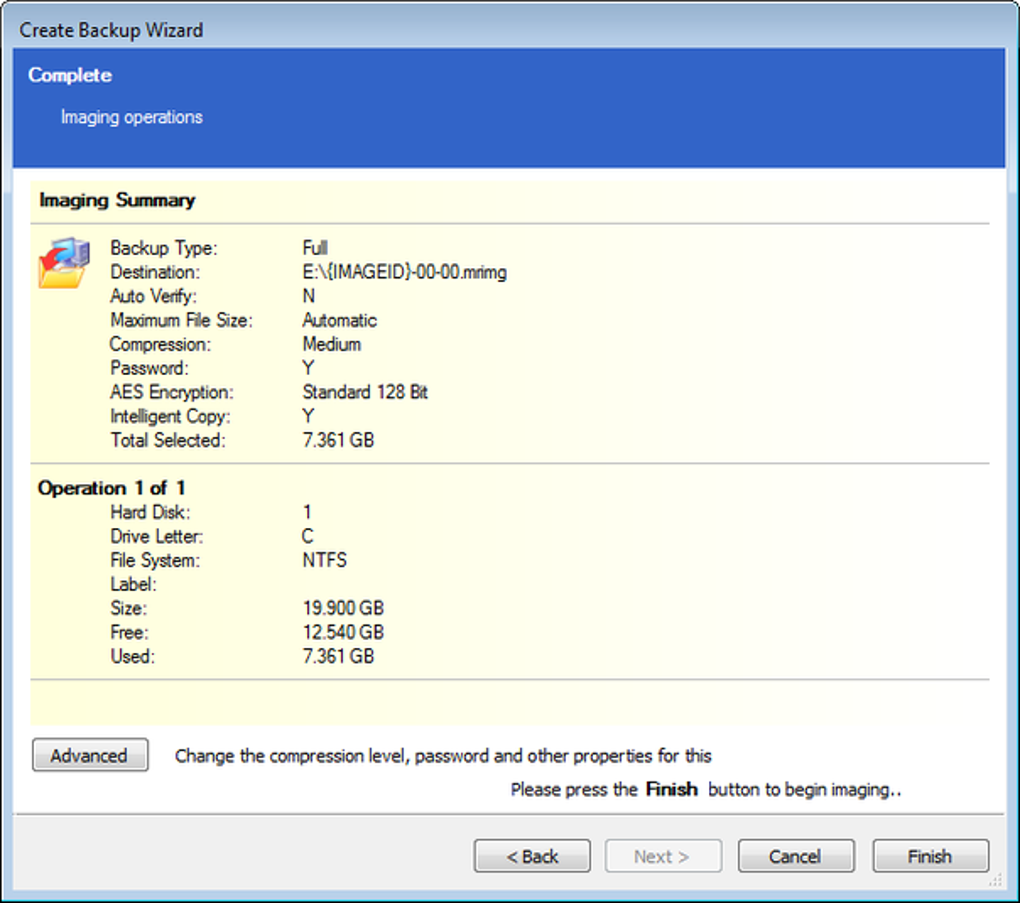Click the Cancel button

(x=796, y=856)
